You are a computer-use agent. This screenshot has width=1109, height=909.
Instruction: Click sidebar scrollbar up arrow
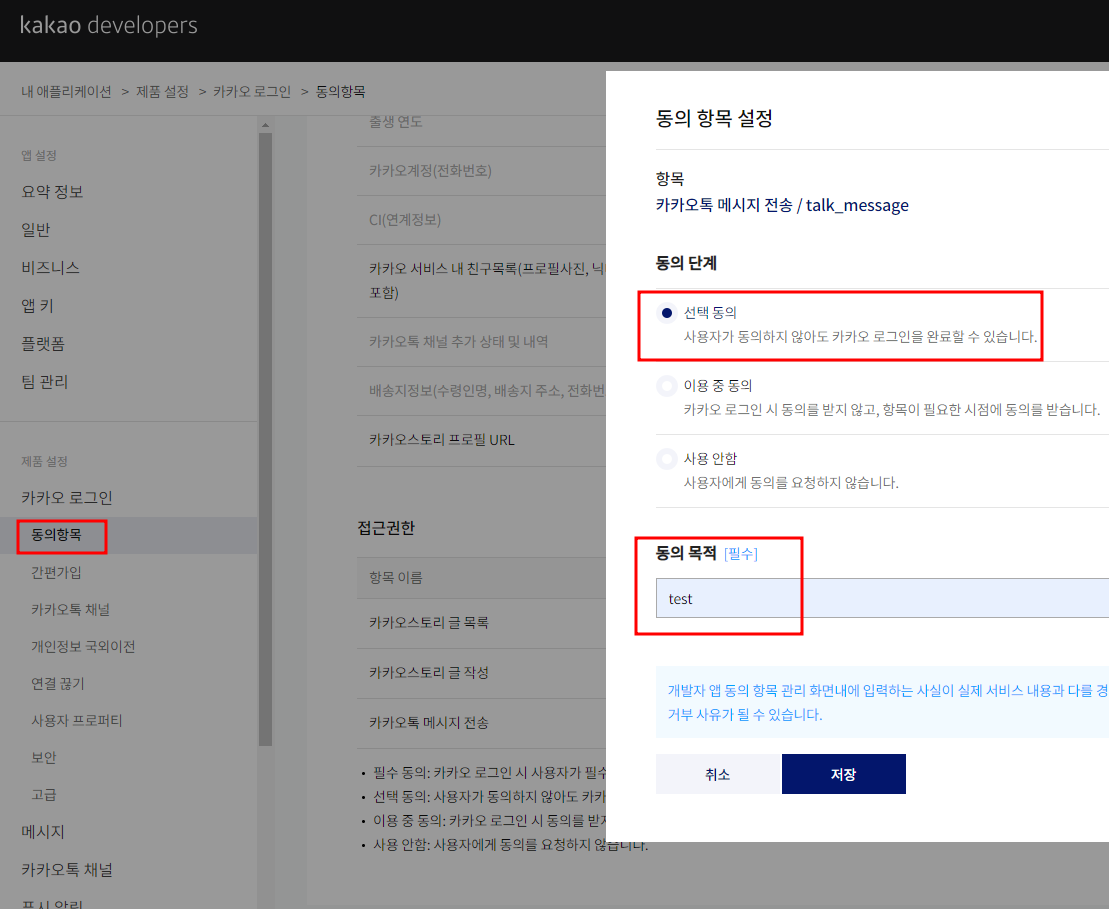(265, 125)
